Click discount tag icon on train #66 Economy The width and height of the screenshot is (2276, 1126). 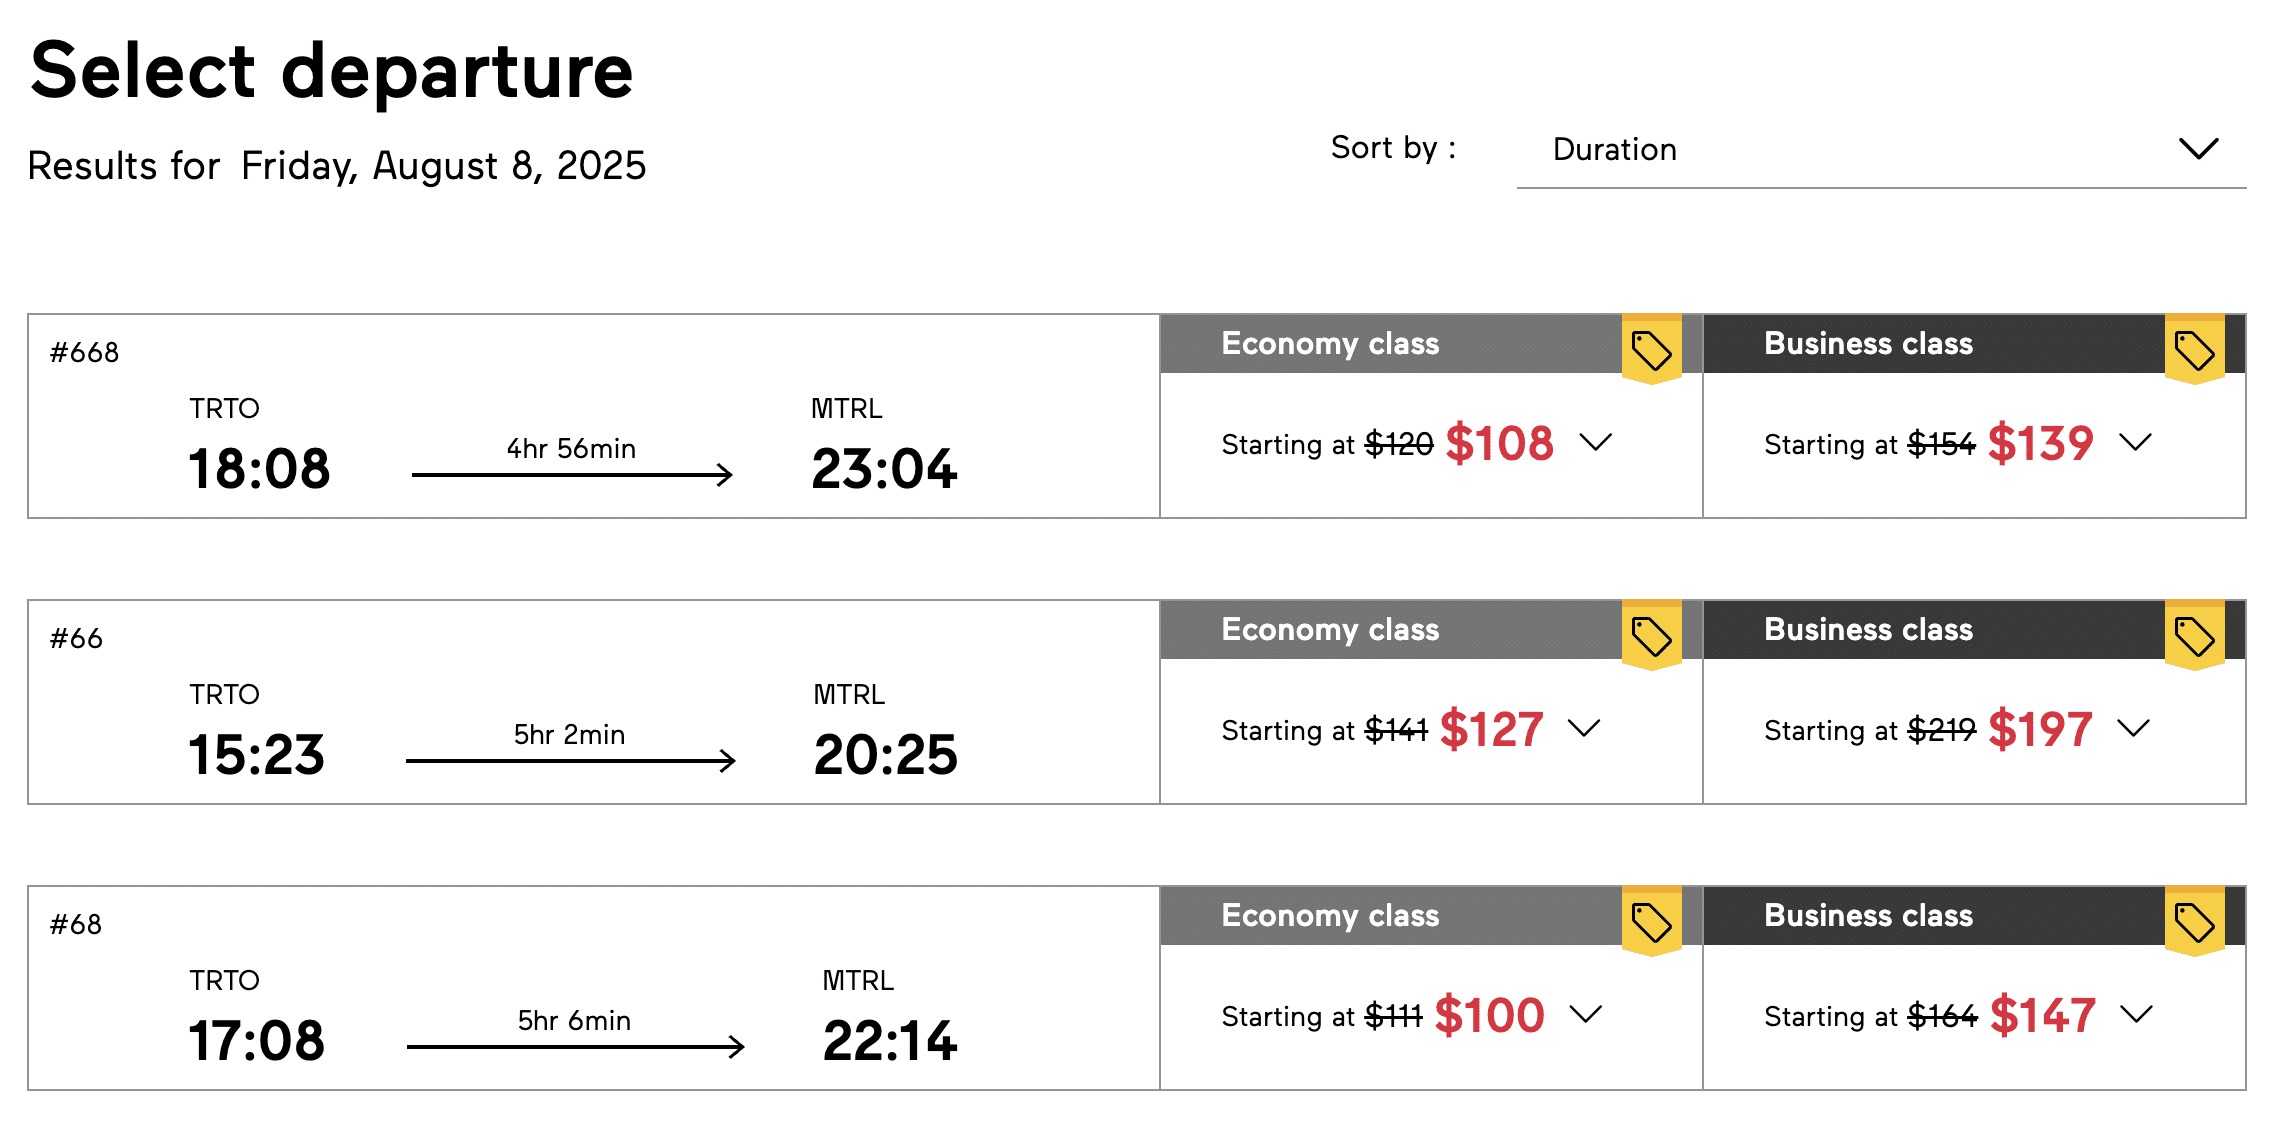pyautogui.click(x=1651, y=636)
